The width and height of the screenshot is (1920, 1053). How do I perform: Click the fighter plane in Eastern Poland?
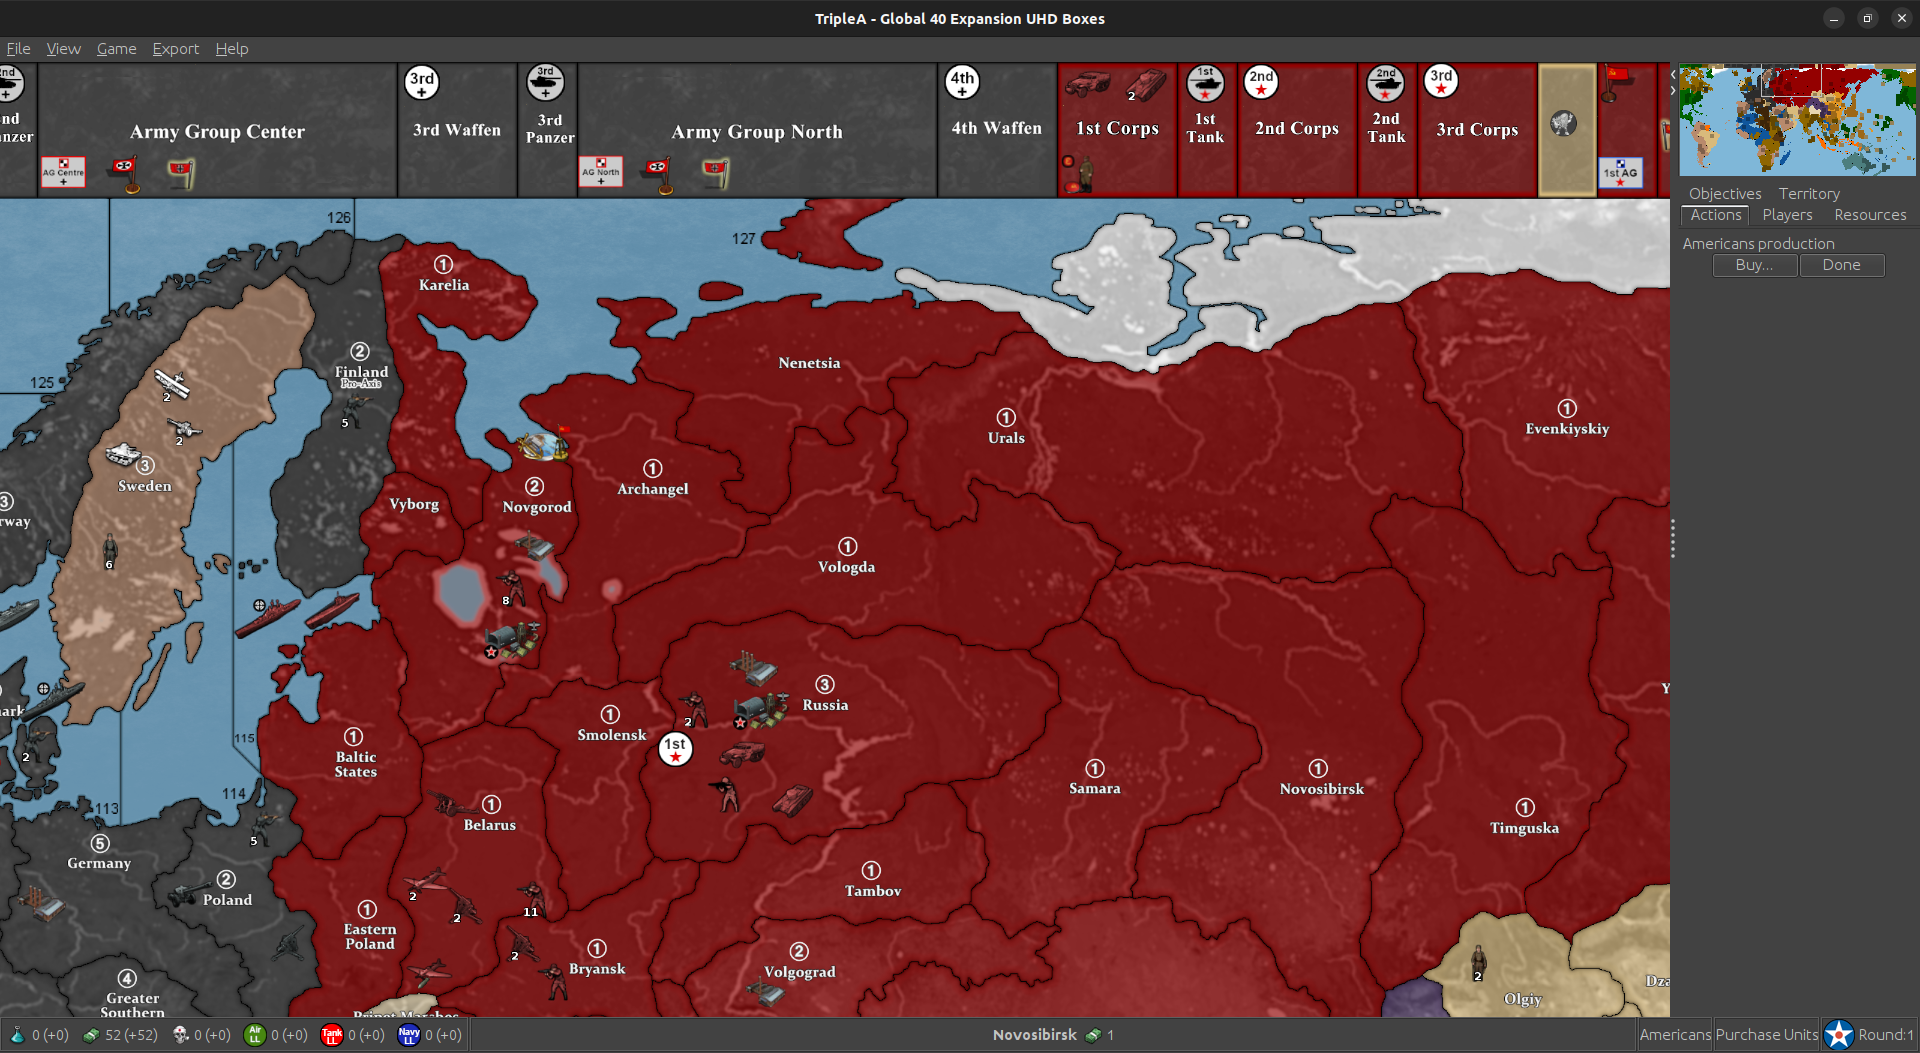click(427, 880)
